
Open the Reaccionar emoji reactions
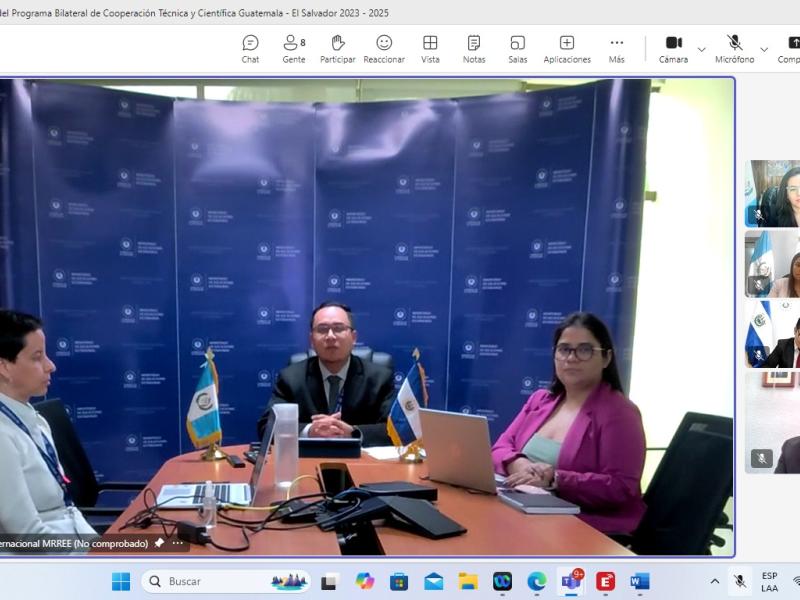pos(384,48)
